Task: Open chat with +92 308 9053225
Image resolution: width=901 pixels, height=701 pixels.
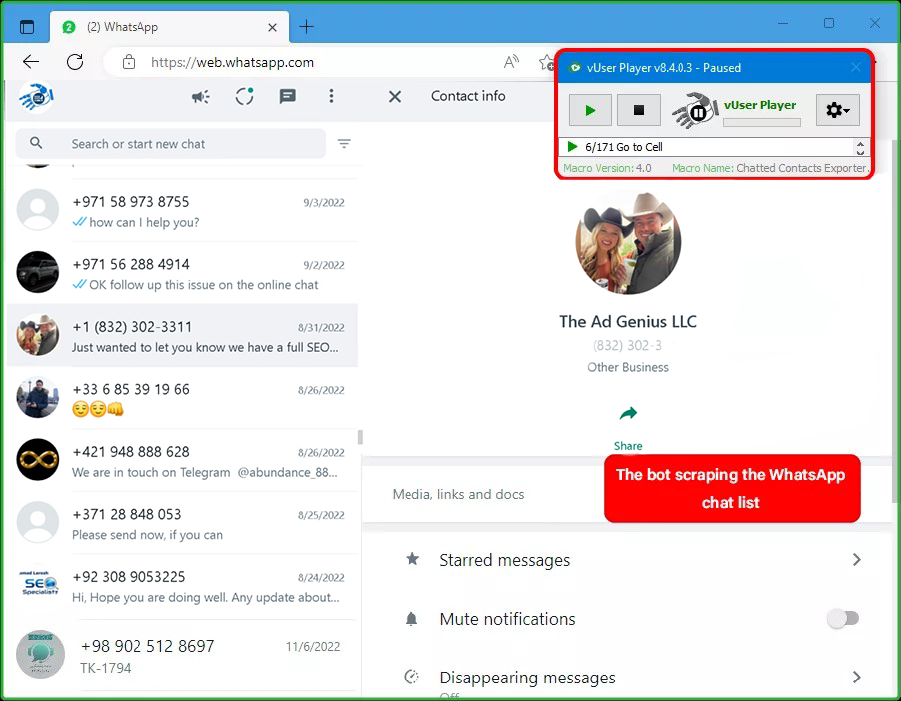Action: click(182, 587)
